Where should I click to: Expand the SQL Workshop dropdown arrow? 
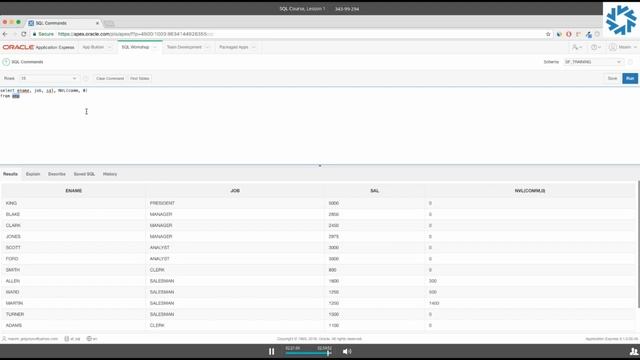155,47
